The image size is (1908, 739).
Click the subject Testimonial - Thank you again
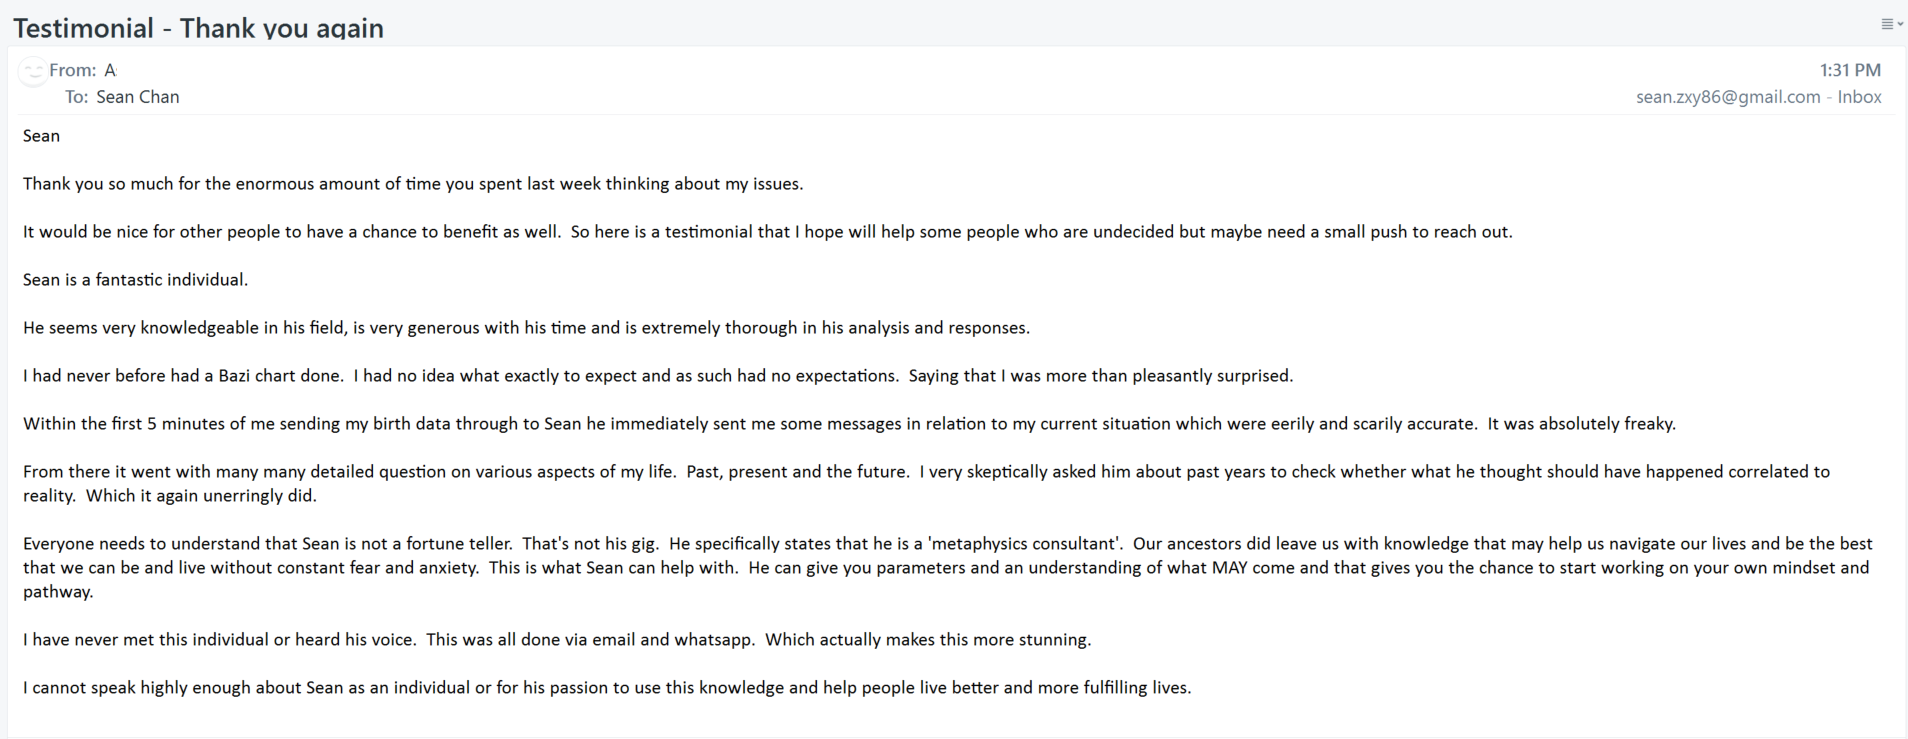(x=198, y=28)
